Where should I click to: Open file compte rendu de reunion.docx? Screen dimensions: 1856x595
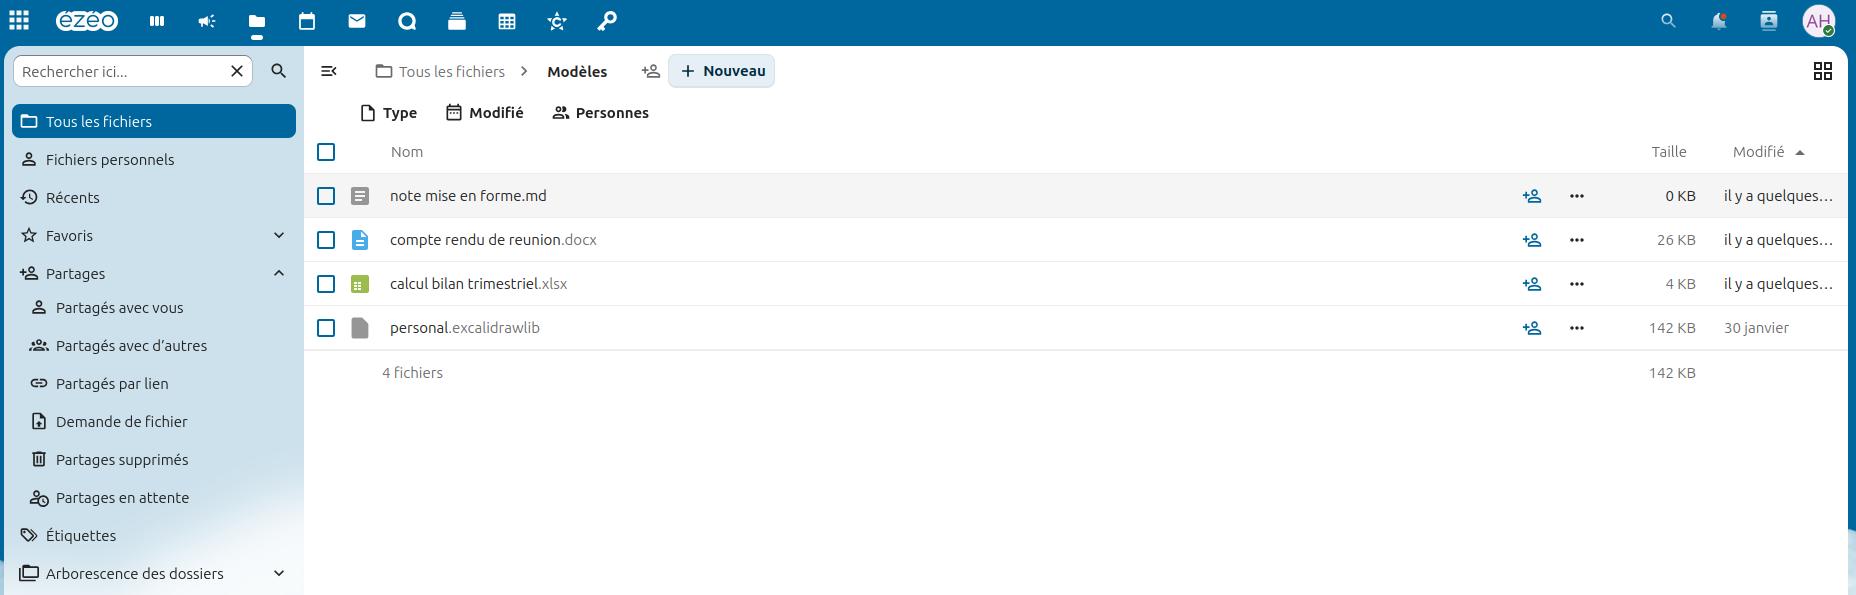(493, 240)
